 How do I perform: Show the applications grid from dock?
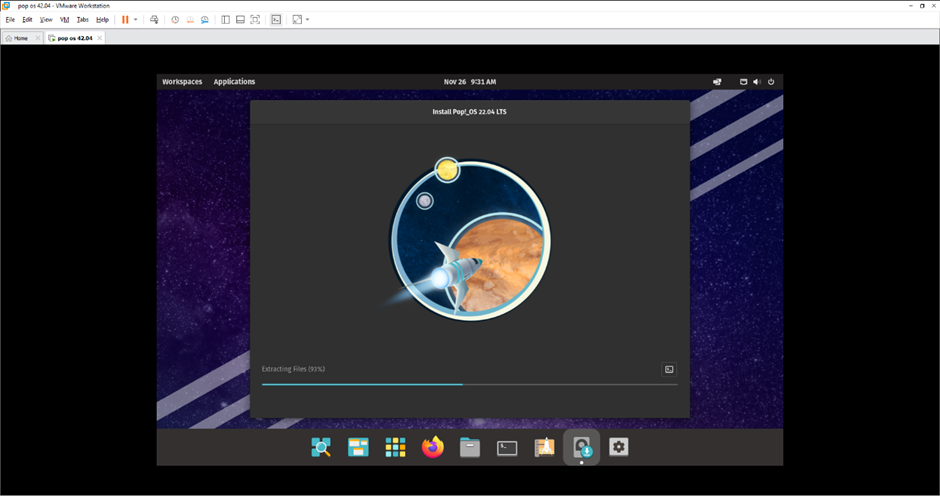pyautogui.click(x=396, y=447)
